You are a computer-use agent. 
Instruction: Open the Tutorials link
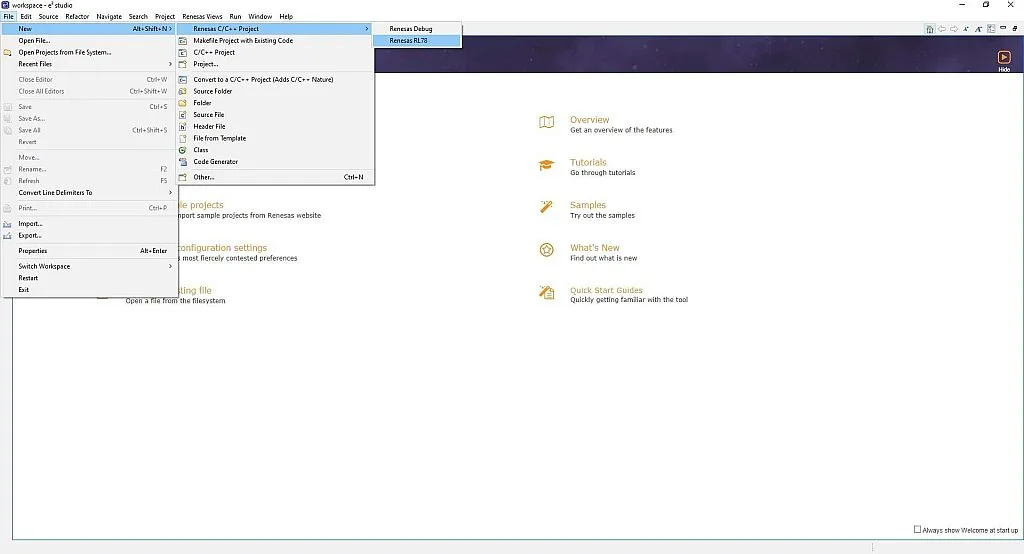click(588, 162)
